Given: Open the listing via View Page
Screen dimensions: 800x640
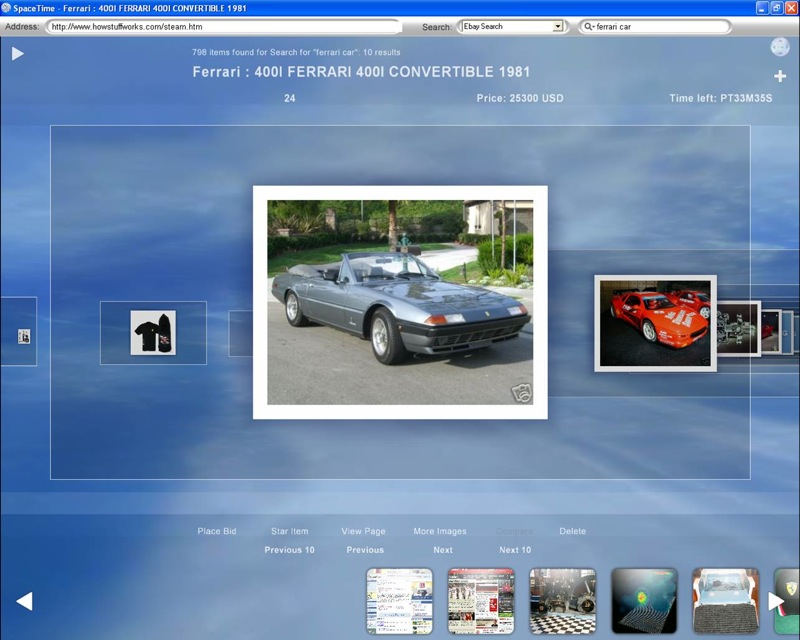Looking at the screenshot, I should (x=363, y=531).
